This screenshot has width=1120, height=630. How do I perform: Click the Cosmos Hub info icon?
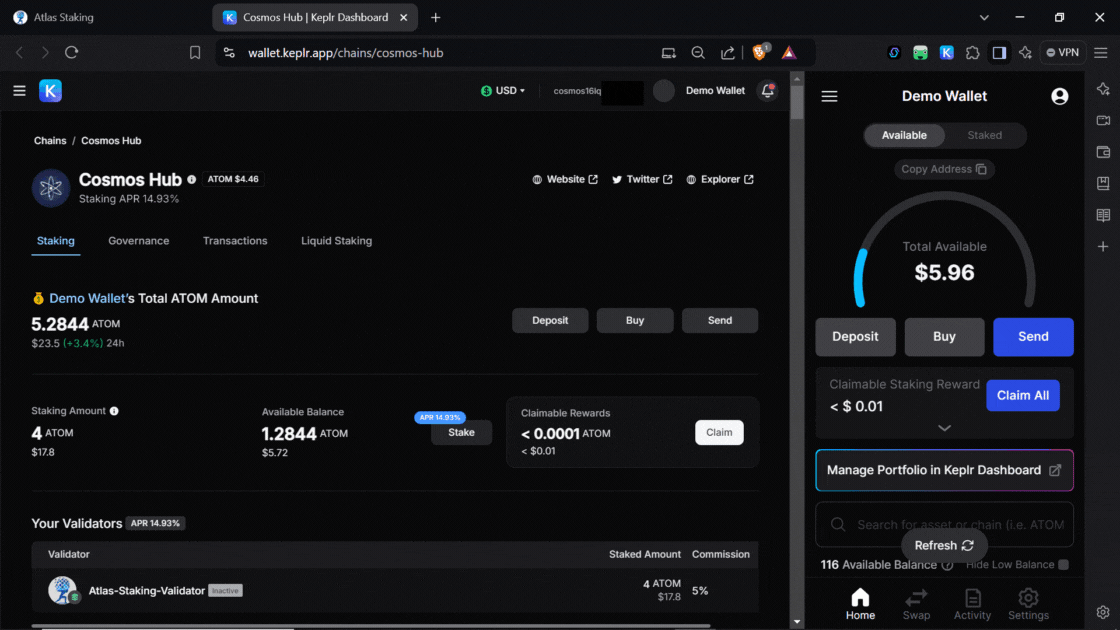192,180
